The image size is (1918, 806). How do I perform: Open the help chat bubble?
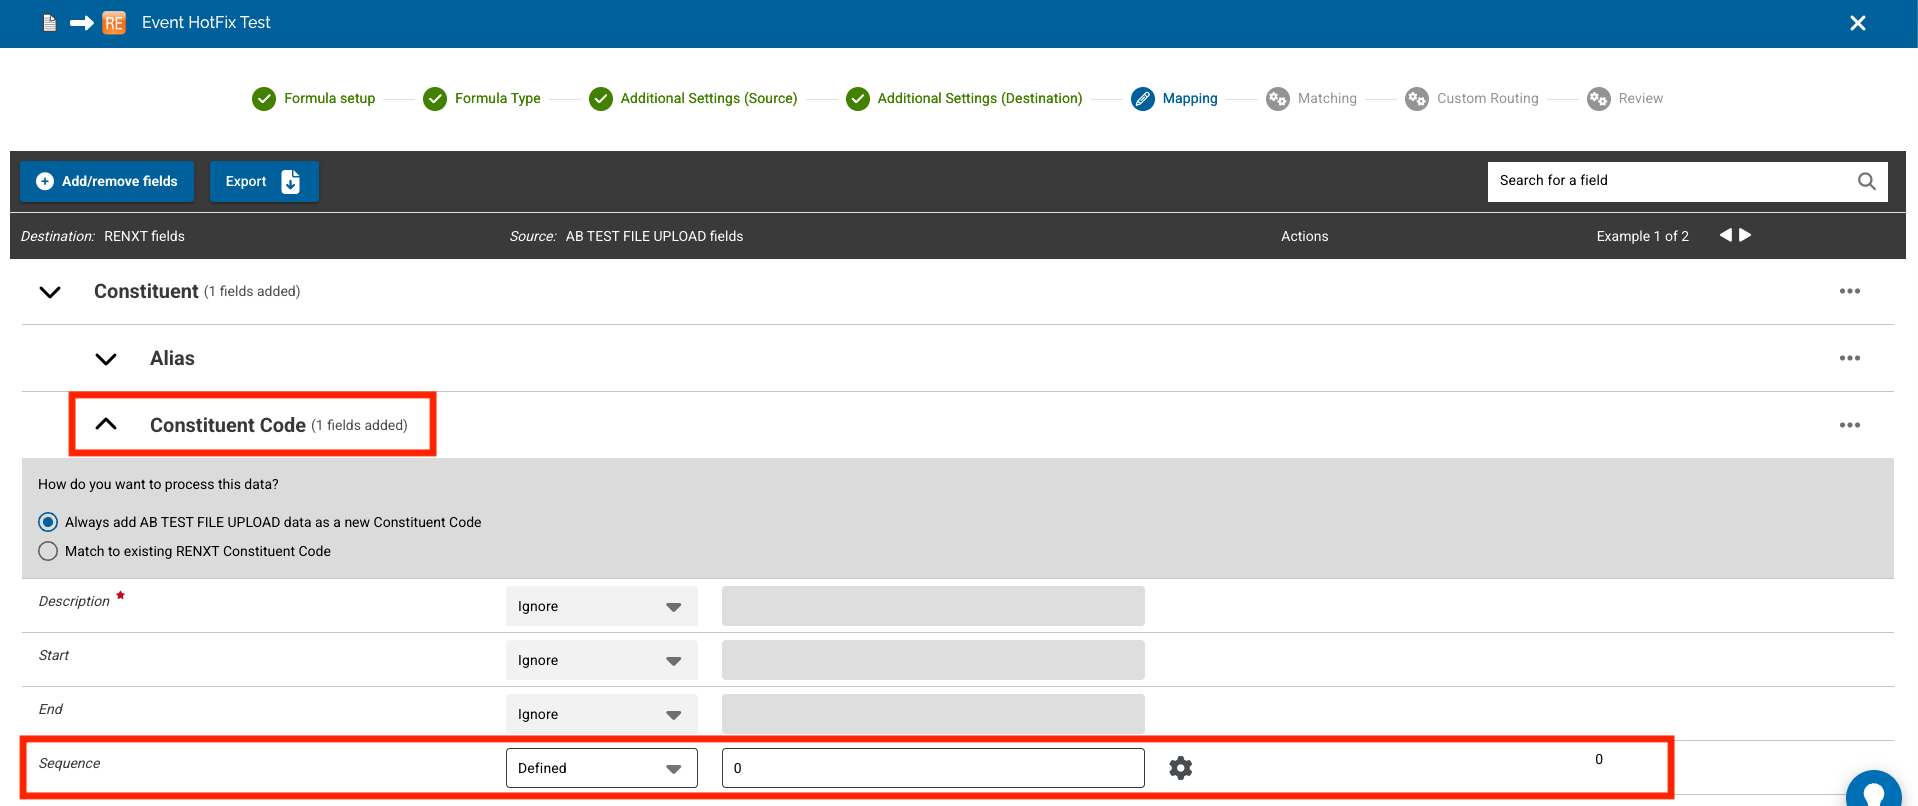1874,790
